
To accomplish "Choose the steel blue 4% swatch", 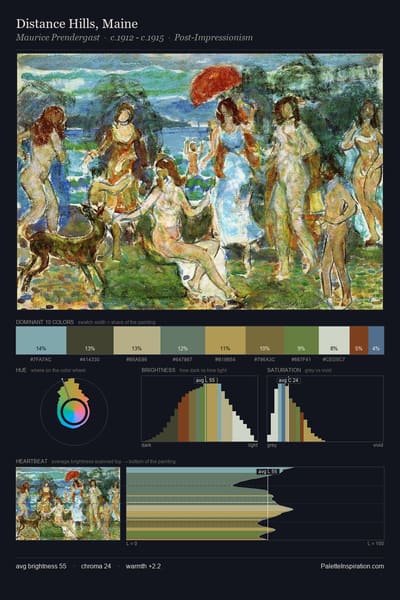I will coord(376,340).
